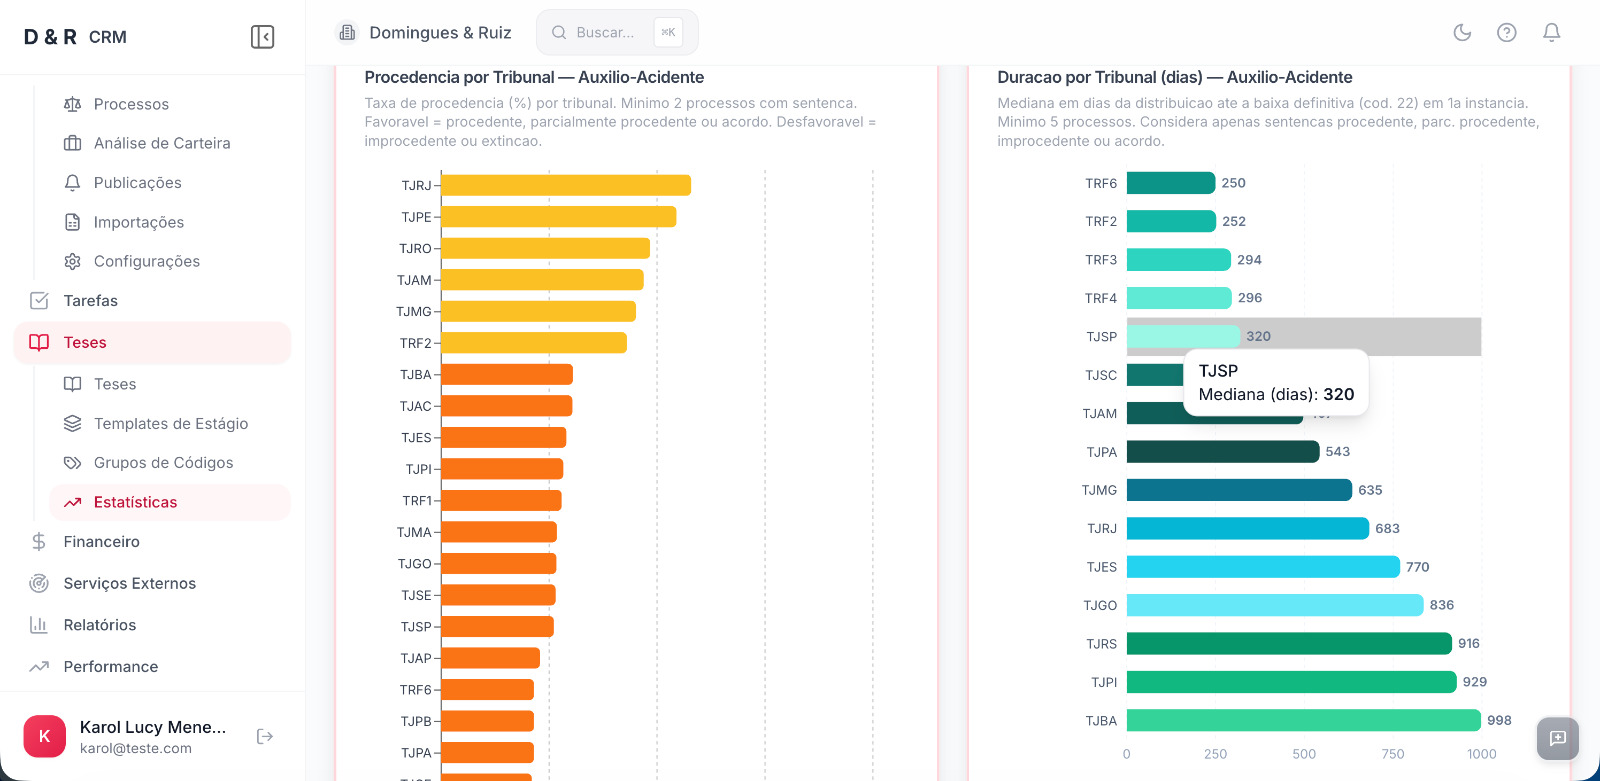Click the Publicações bell icon
The height and width of the screenshot is (781, 1600).
click(x=72, y=183)
